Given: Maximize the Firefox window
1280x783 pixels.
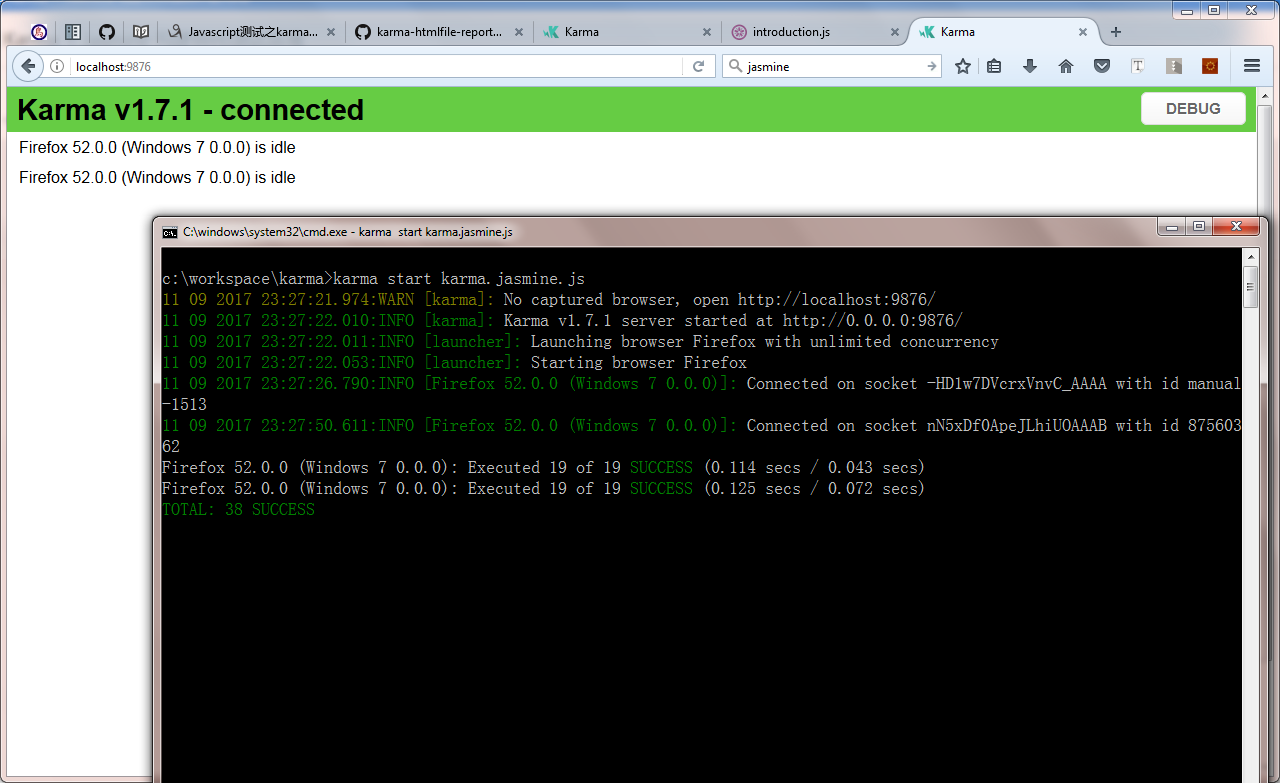Looking at the screenshot, I should click(1214, 9).
